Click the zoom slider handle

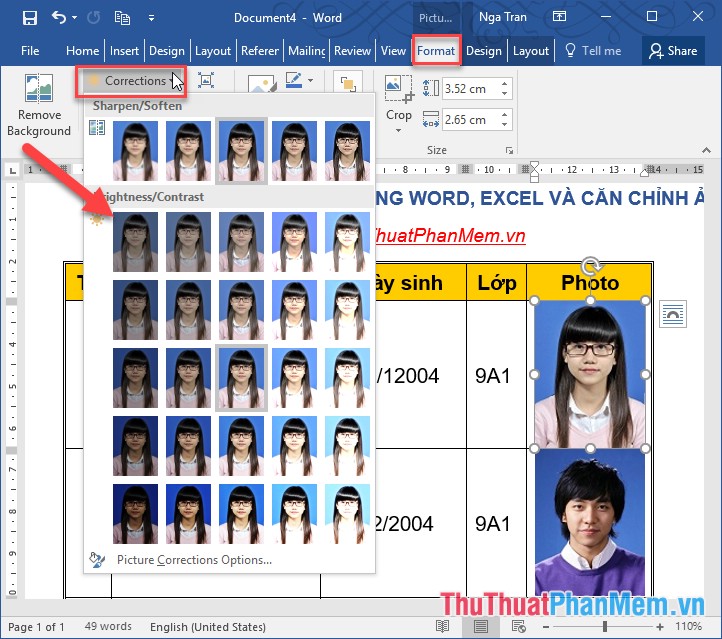click(x=605, y=626)
